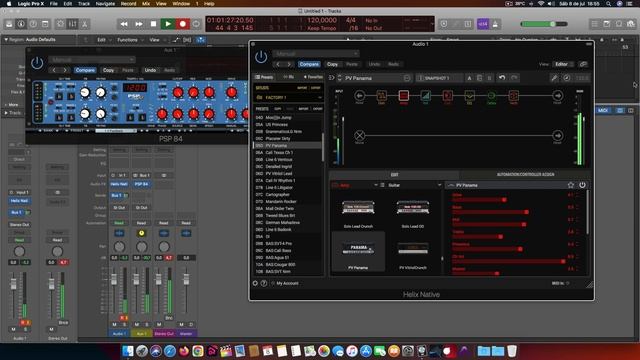Open the Helix Native Manual preset dropdown

316,53
